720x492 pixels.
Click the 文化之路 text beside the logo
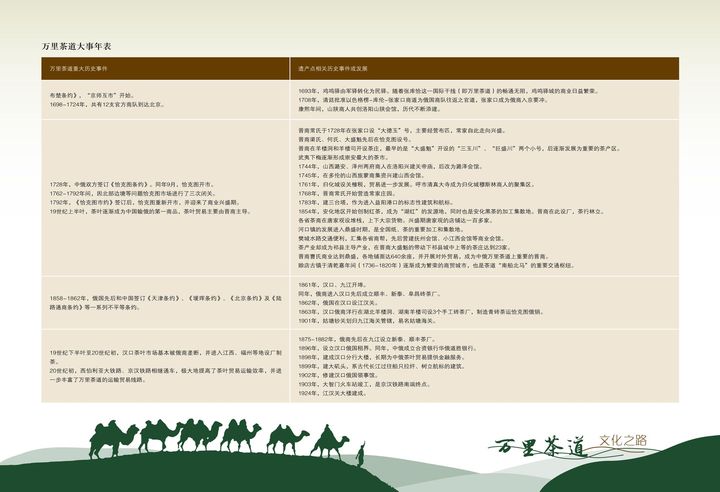(619, 440)
